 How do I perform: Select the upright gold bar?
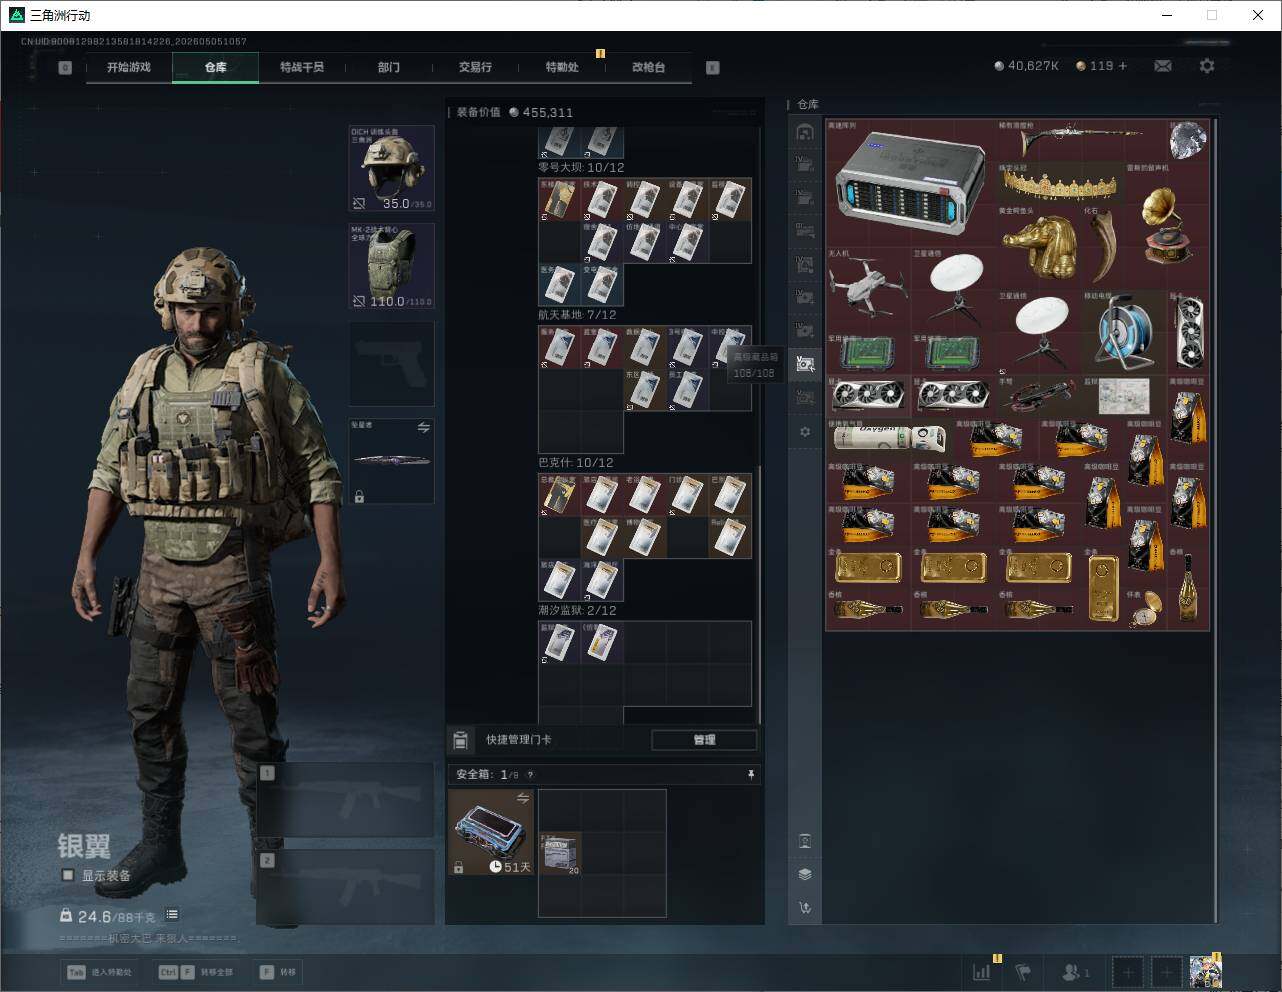tap(1103, 588)
